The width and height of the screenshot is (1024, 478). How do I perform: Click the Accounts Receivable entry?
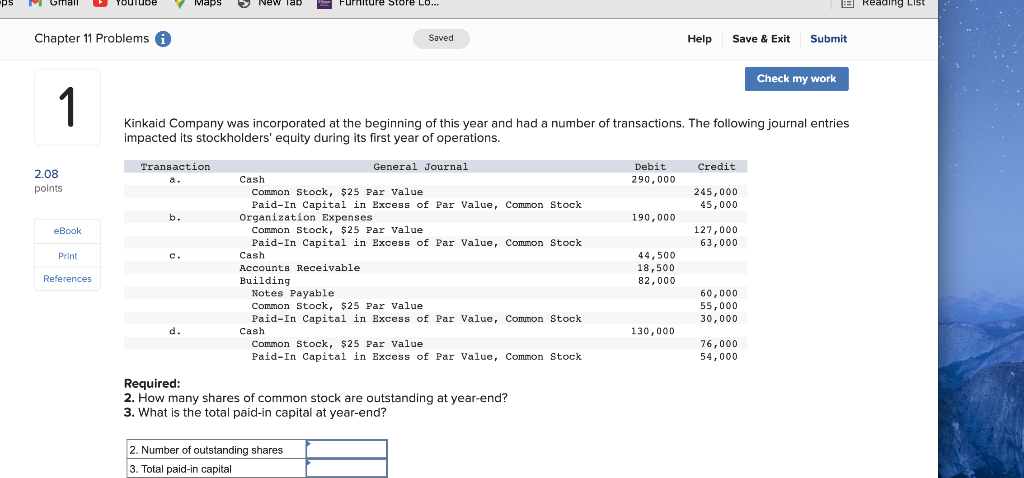pyautogui.click(x=300, y=268)
